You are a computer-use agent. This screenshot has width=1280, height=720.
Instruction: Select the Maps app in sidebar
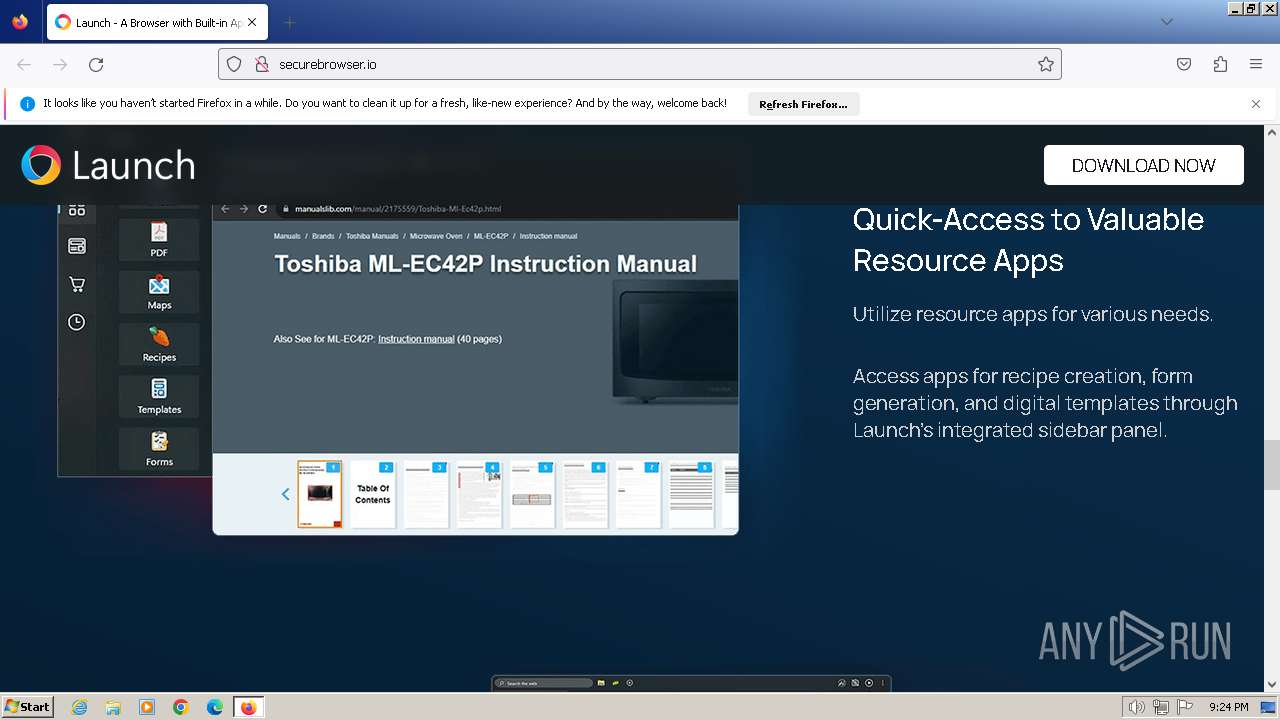click(159, 292)
